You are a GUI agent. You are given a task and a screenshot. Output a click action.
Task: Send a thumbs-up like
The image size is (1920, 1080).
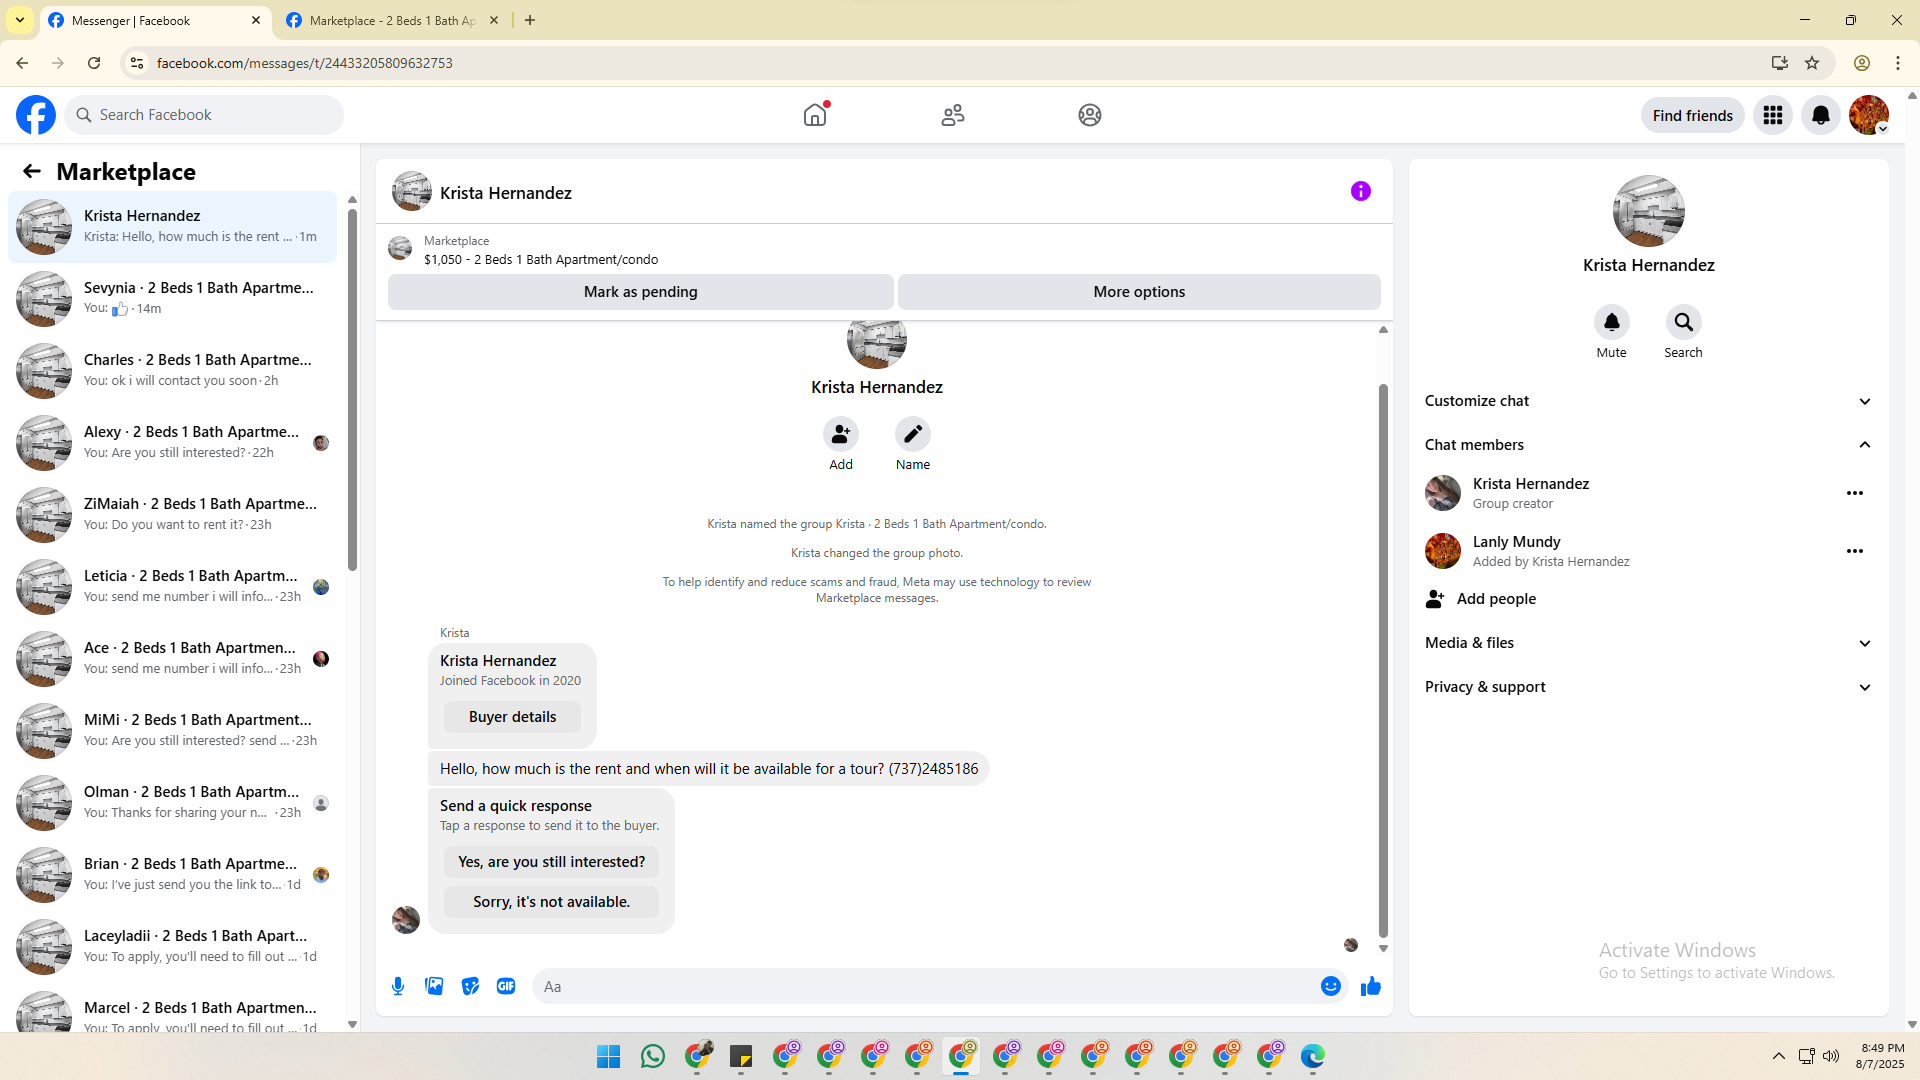click(1371, 986)
